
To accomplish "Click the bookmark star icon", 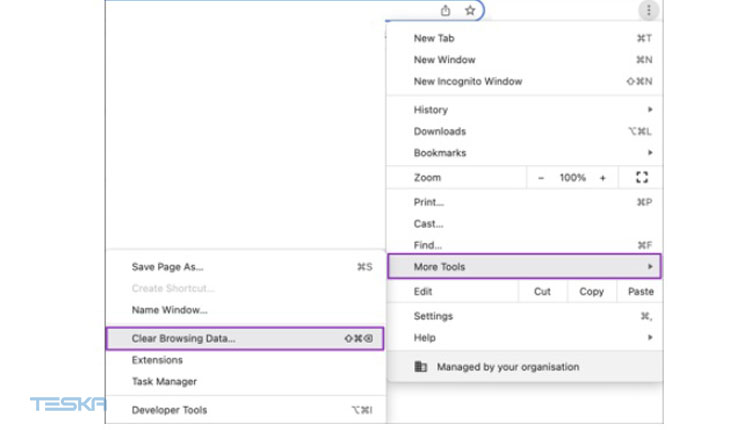I will click(x=470, y=11).
